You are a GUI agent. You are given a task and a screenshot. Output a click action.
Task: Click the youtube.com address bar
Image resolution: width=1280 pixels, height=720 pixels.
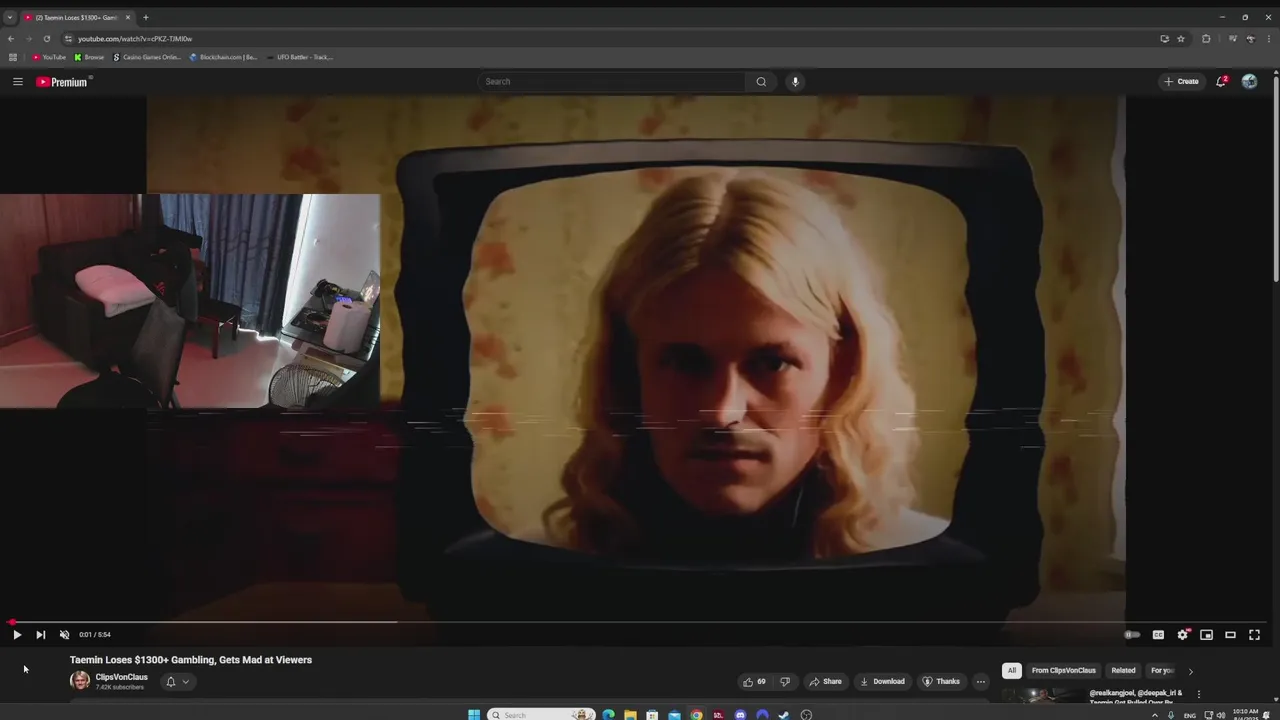pyautogui.click(x=610, y=39)
